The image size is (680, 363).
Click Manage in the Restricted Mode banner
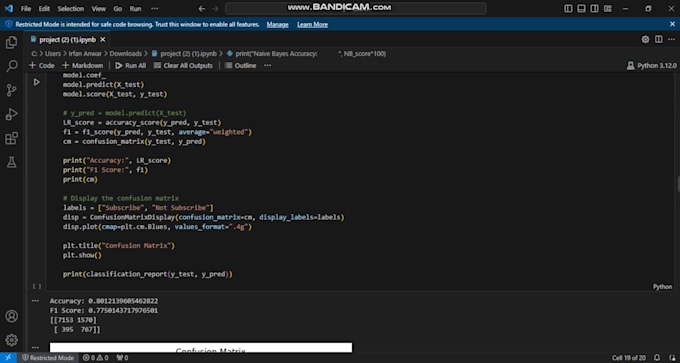[278, 25]
